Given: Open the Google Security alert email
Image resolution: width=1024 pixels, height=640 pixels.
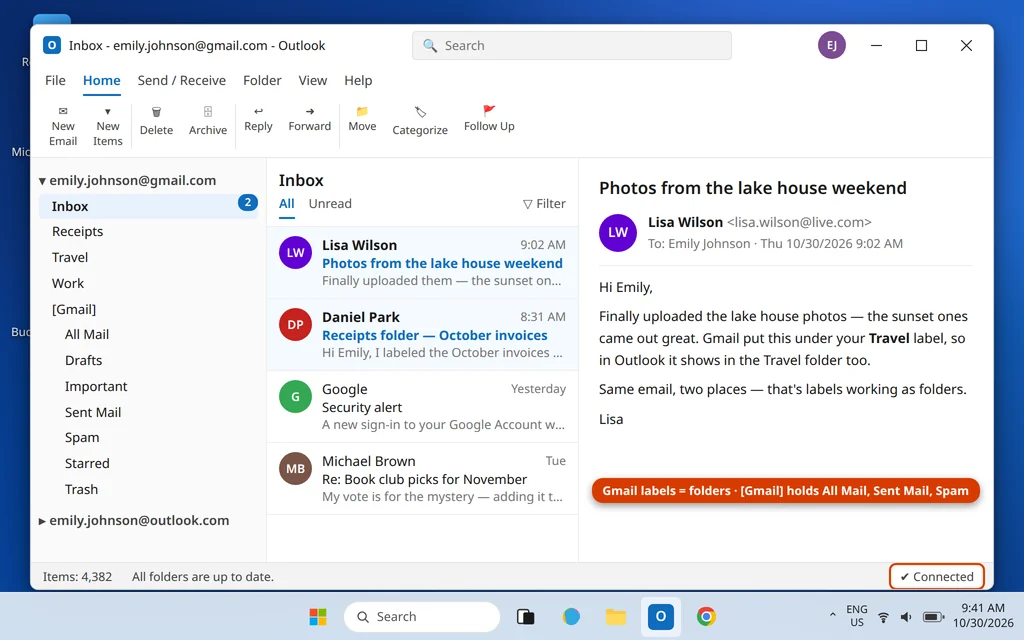Looking at the screenshot, I should [x=423, y=406].
